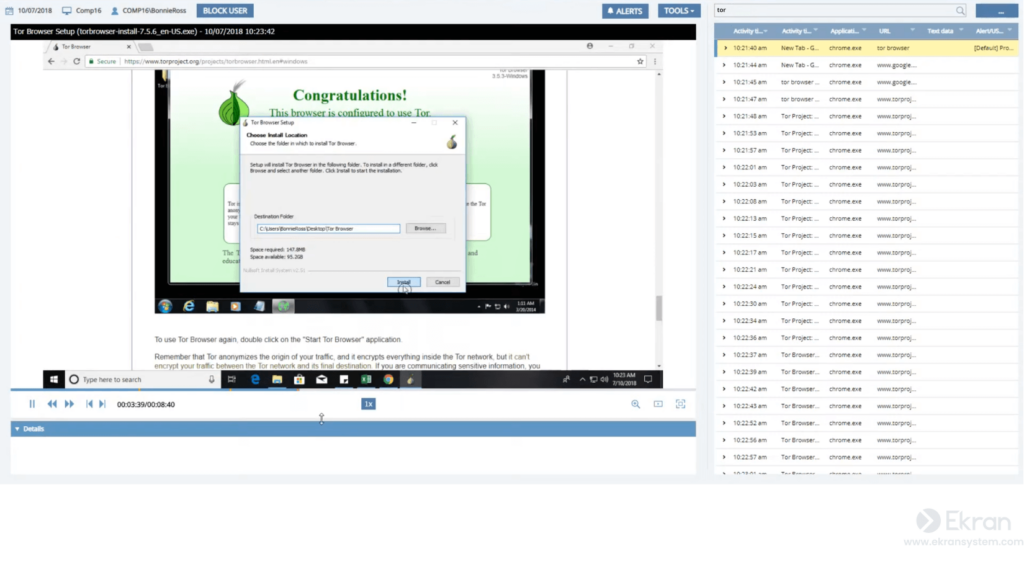Click the Comp16 computer icon
Viewport: 1024px width, 572px height.
(x=67, y=10)
